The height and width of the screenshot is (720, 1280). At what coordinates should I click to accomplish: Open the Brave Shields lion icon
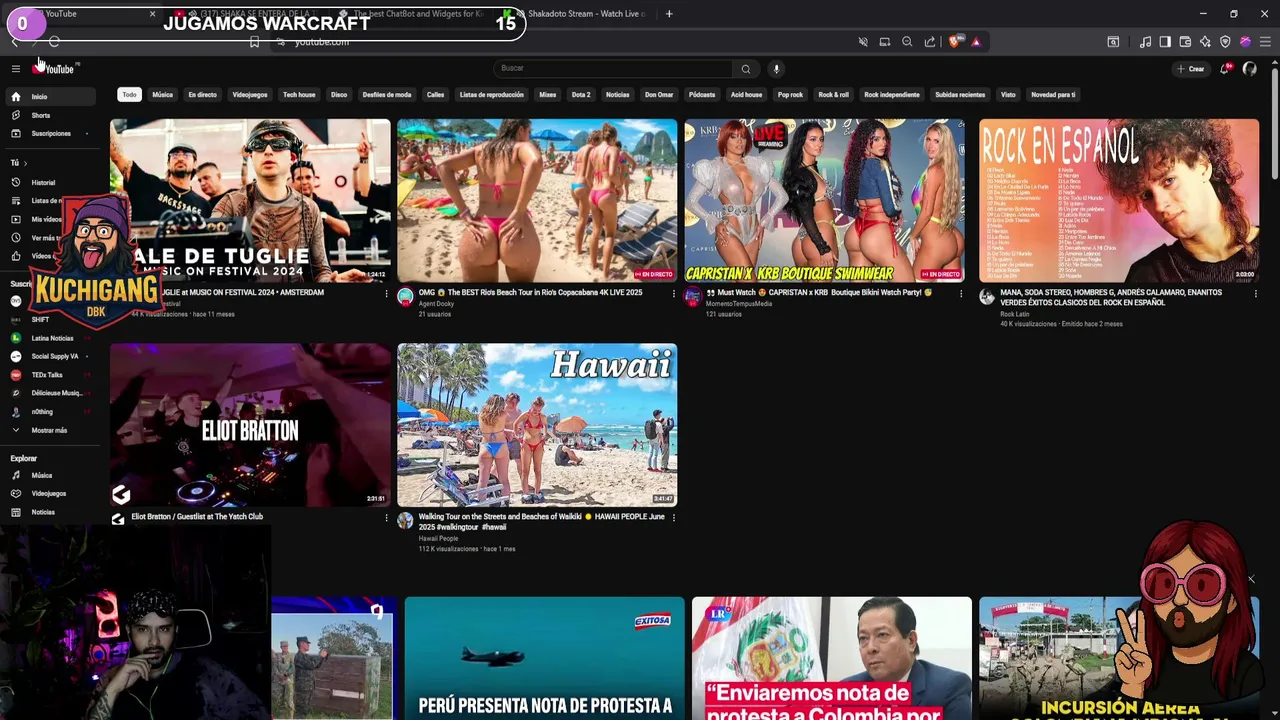(954, 42)
